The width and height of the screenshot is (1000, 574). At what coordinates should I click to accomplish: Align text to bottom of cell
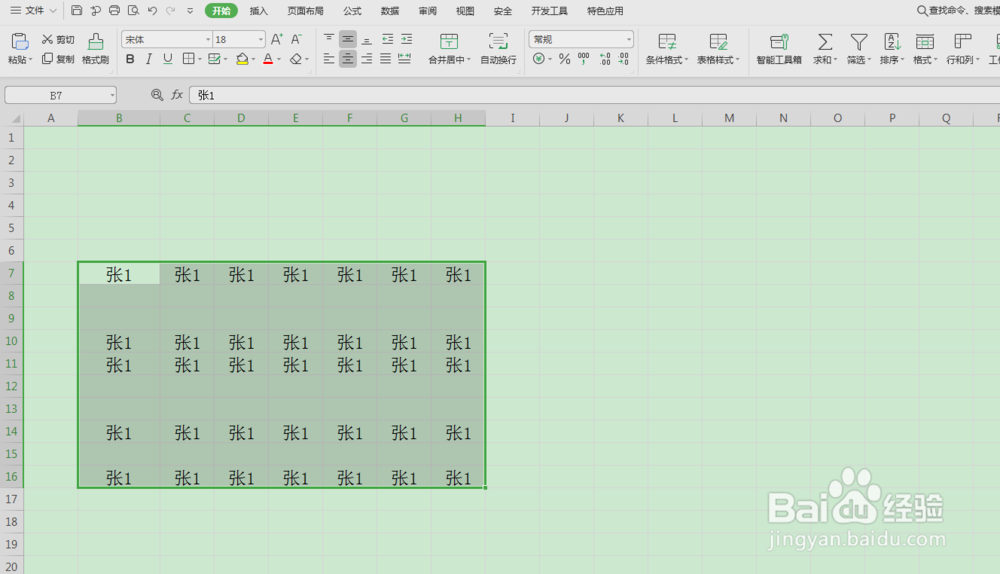pyautogui.click(x=367, y=39)
